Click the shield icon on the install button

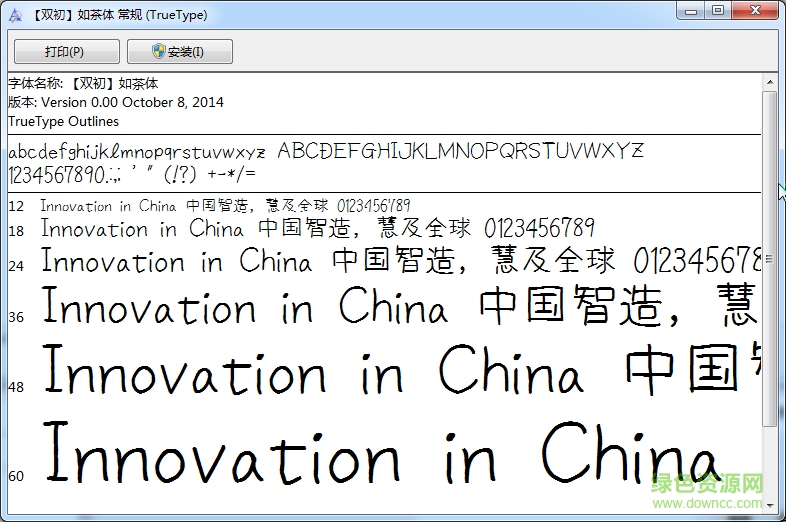click(159, 51)
